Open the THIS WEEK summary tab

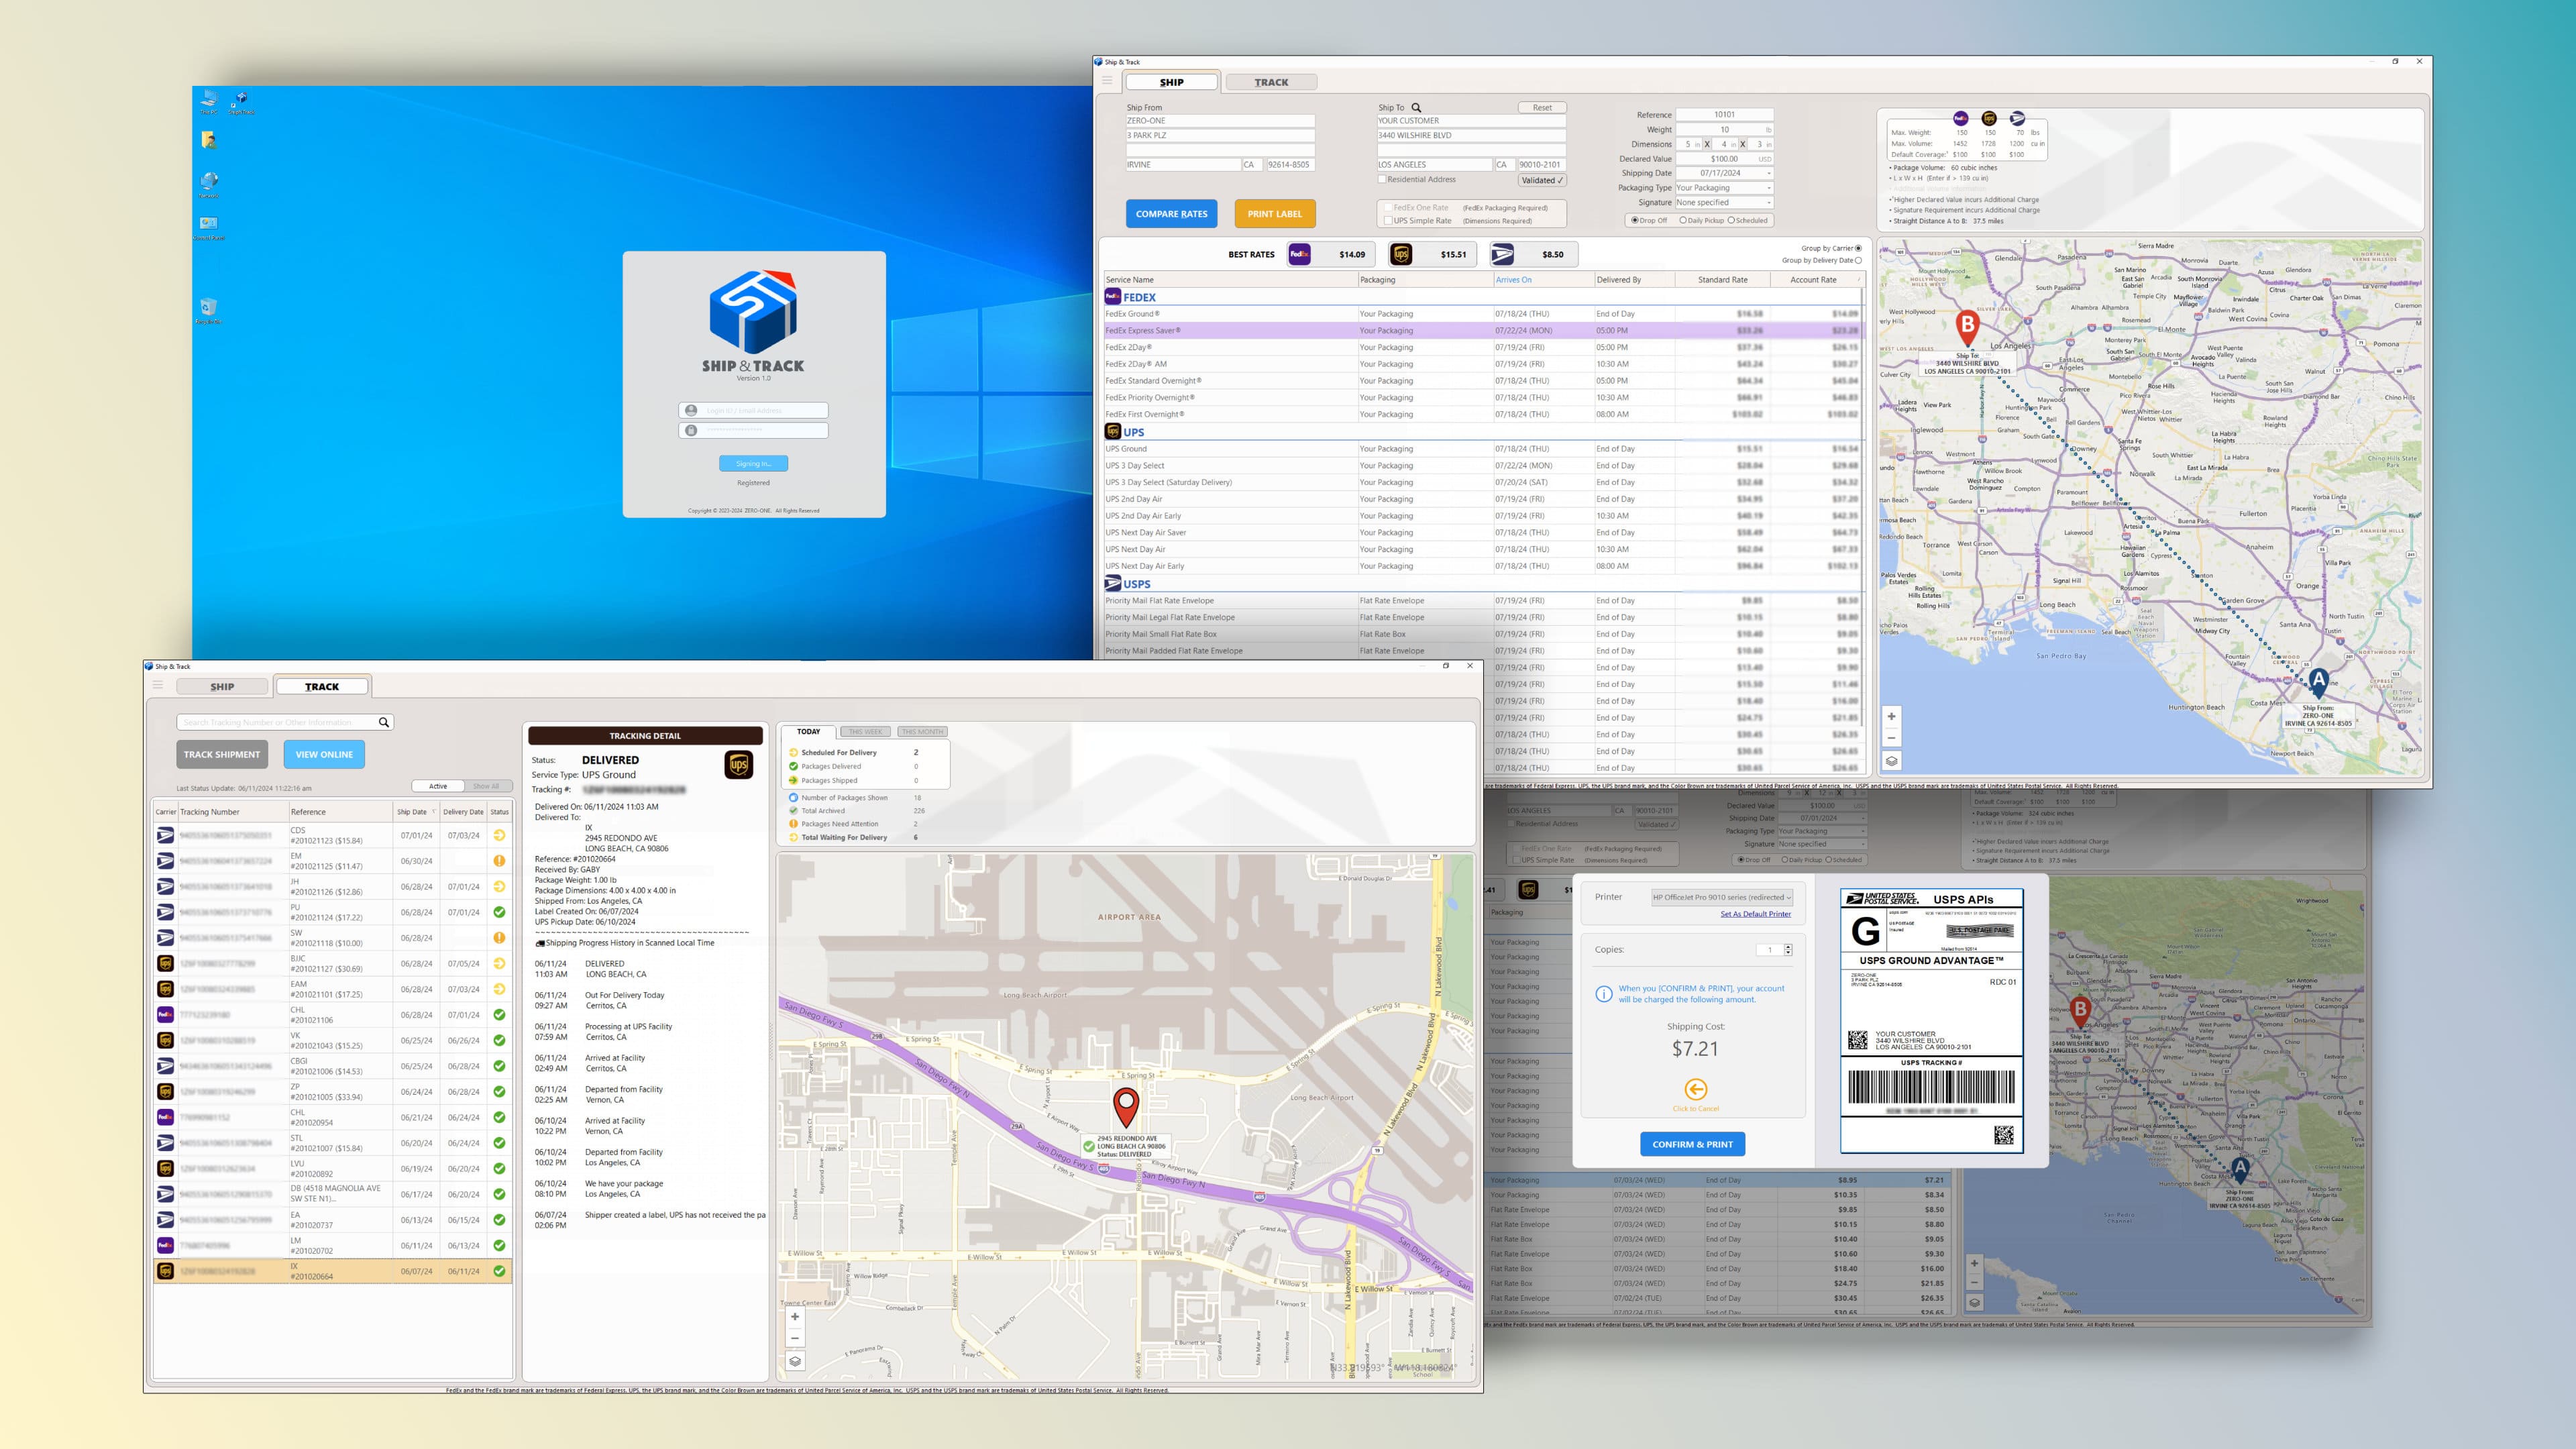click(866, 732)
